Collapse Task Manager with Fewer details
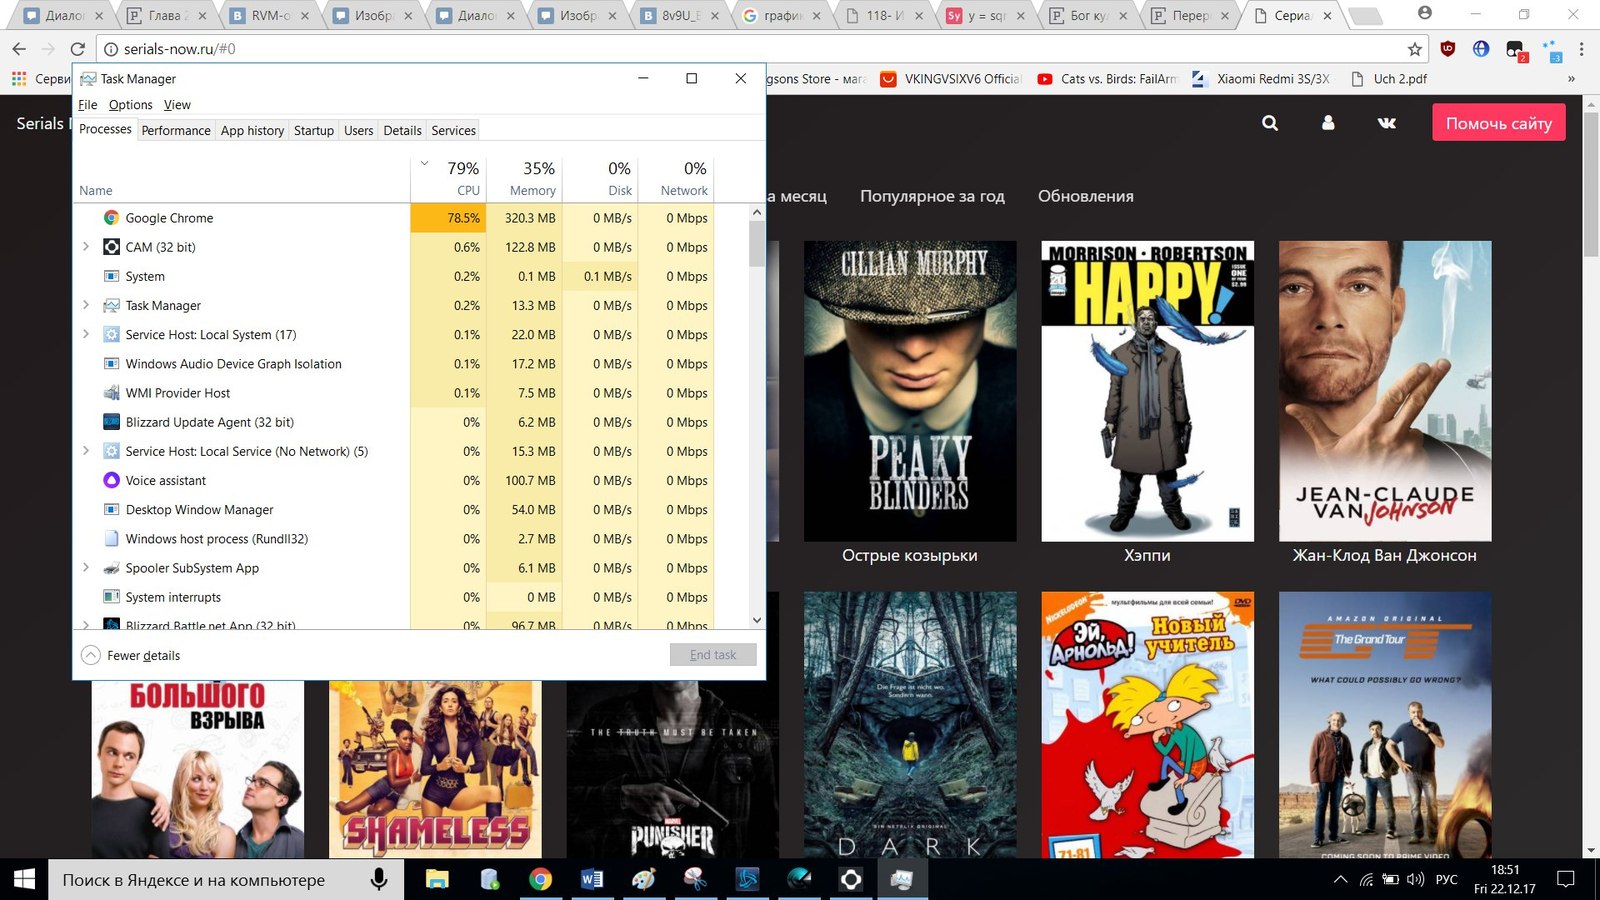Screen dimensions: 1600x900 click(131, 655)
